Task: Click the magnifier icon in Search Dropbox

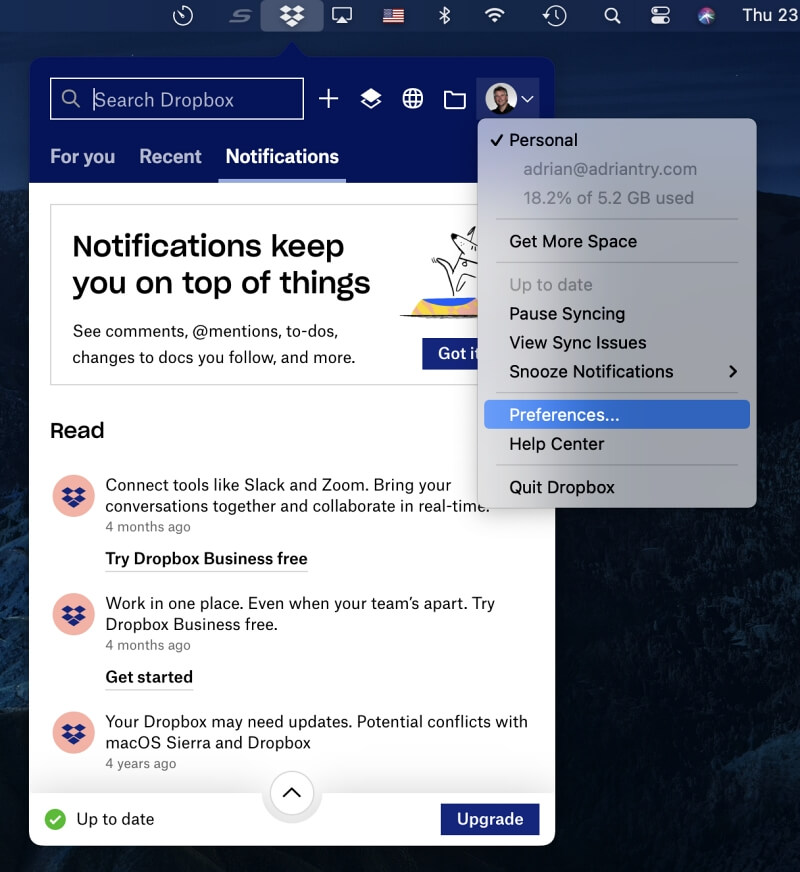Action: 71,98
